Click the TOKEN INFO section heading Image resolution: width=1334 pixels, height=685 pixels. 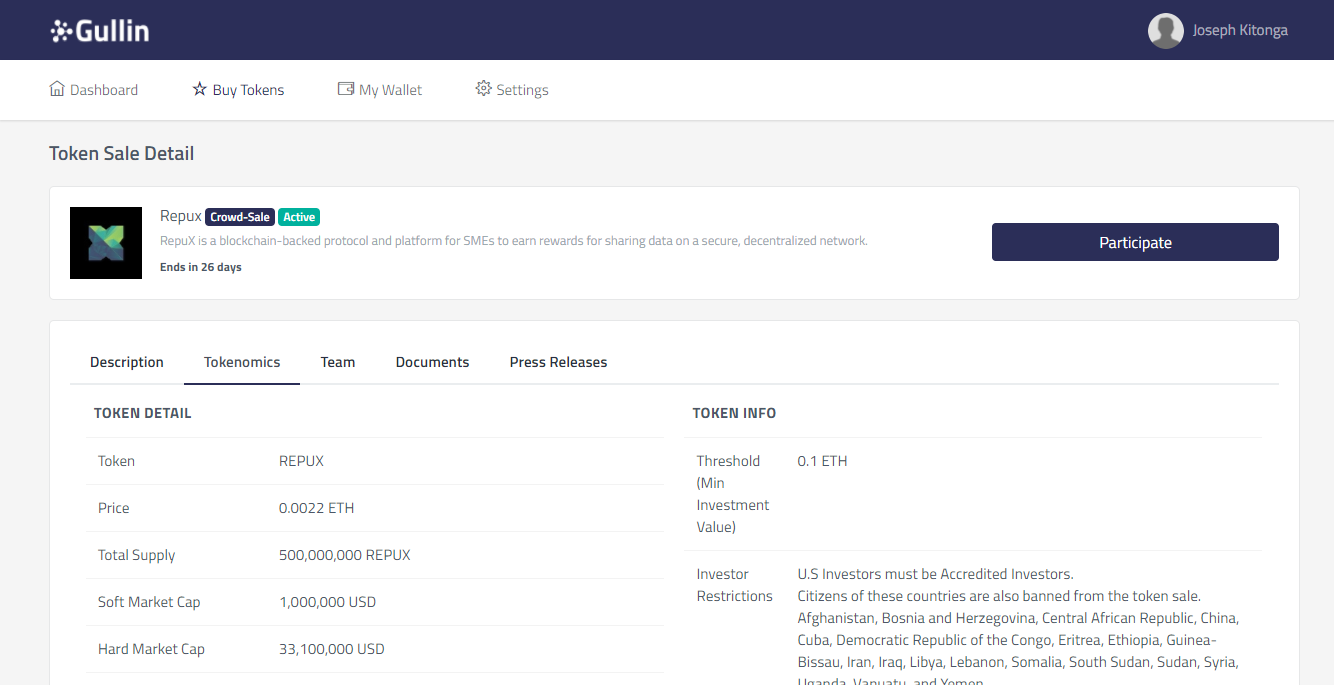coord(734,413)
